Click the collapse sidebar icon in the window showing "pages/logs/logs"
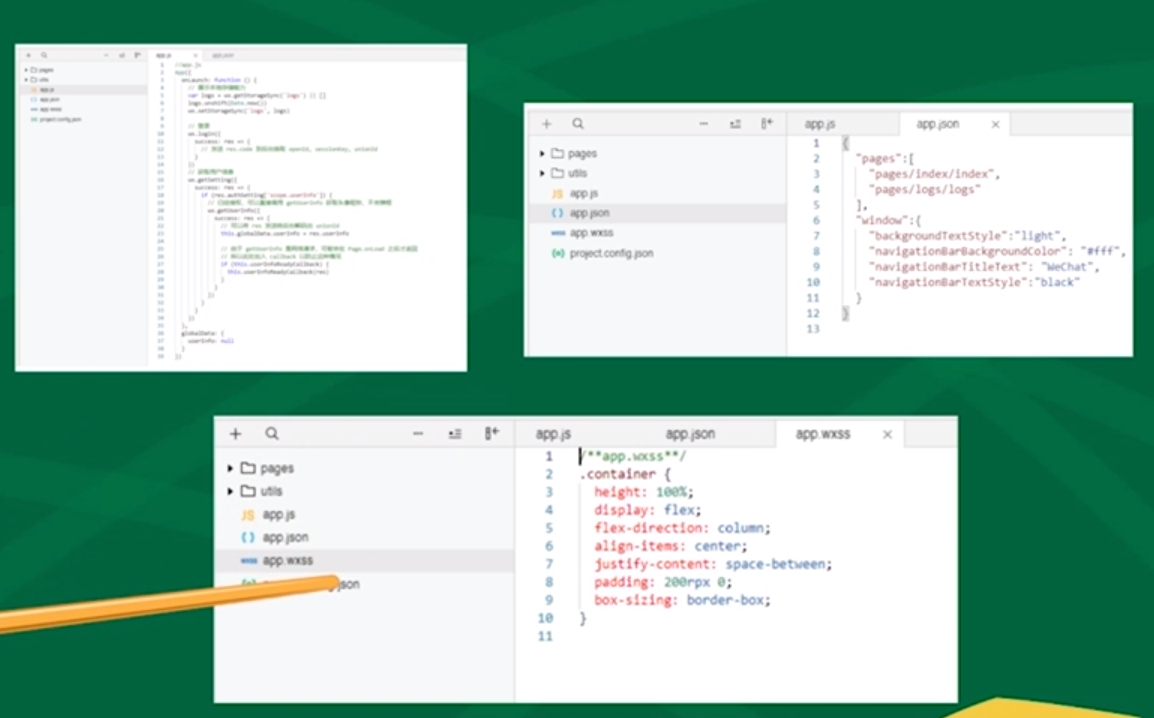This screenshot has width=1154, height=718. 767,124
